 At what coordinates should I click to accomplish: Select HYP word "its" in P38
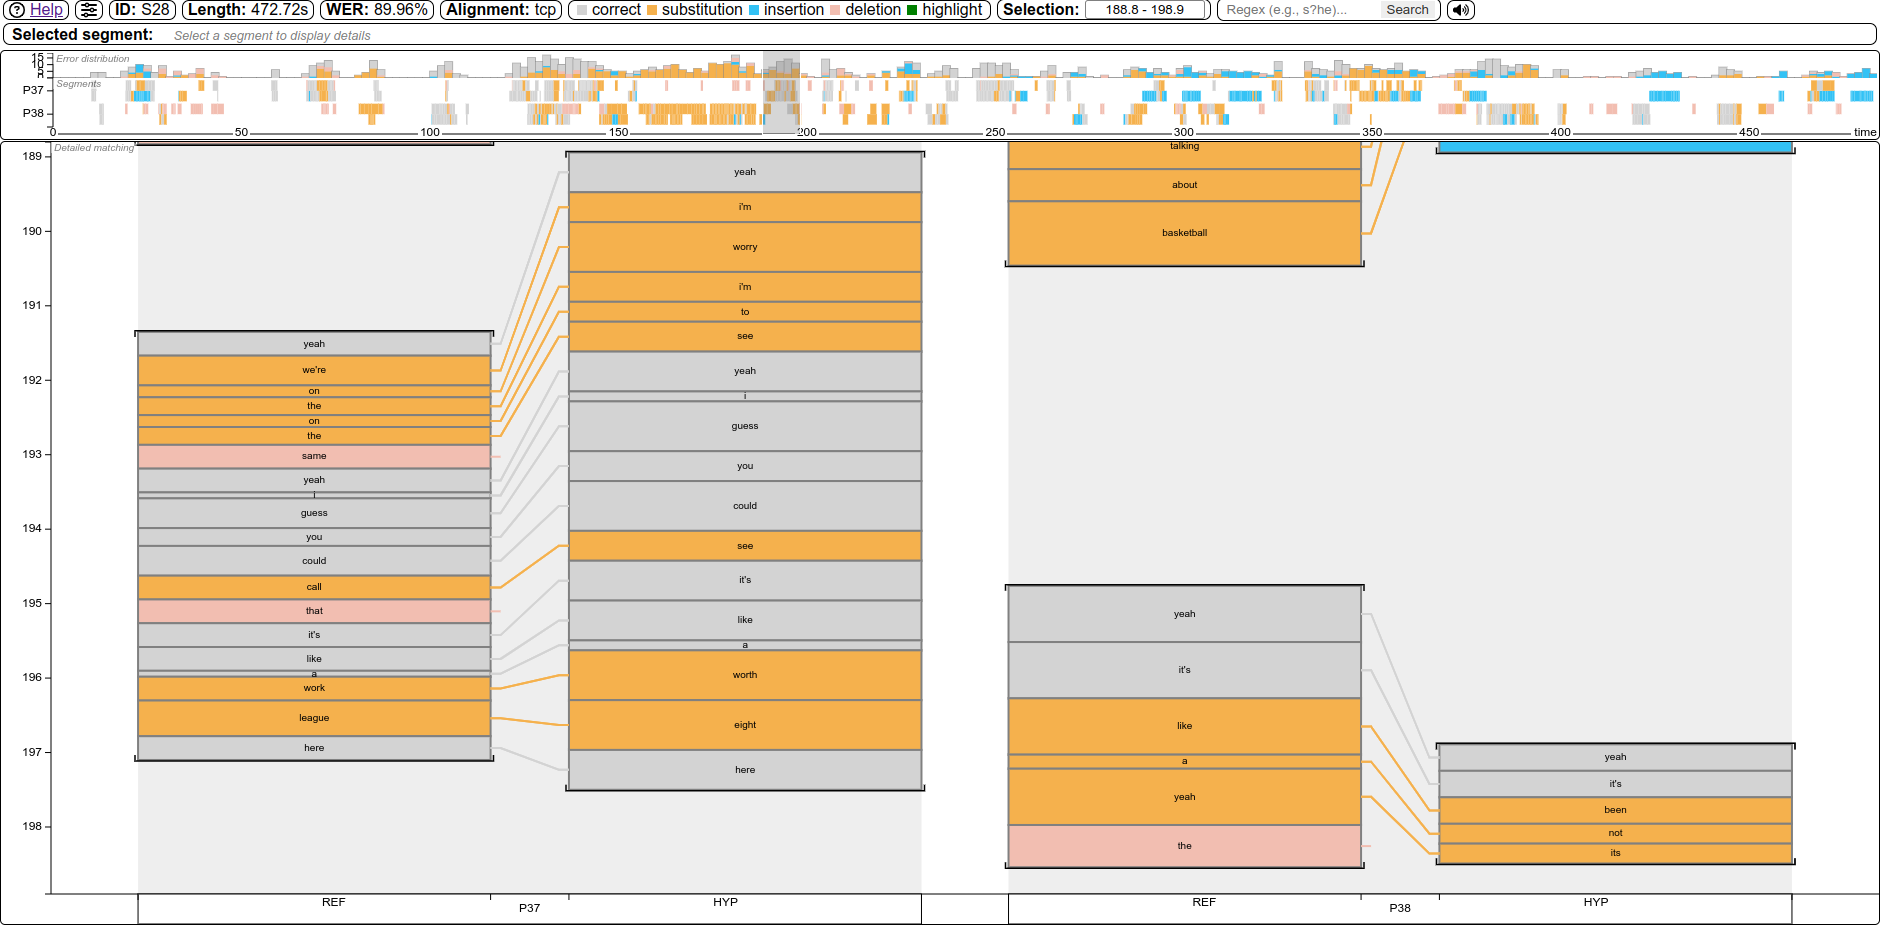(1615, 853)
